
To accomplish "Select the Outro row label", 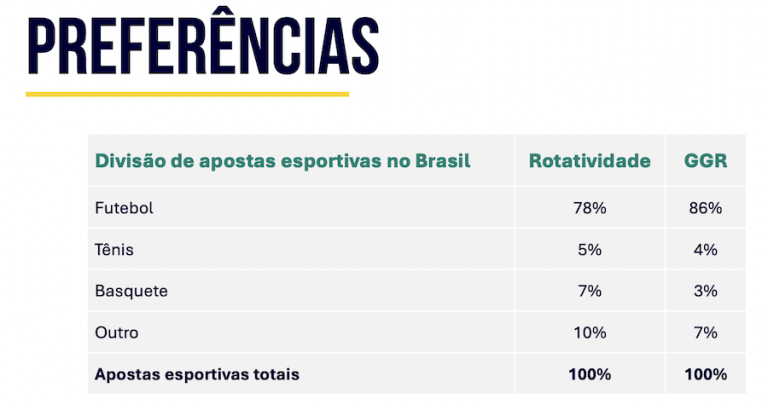I will 116,332.
